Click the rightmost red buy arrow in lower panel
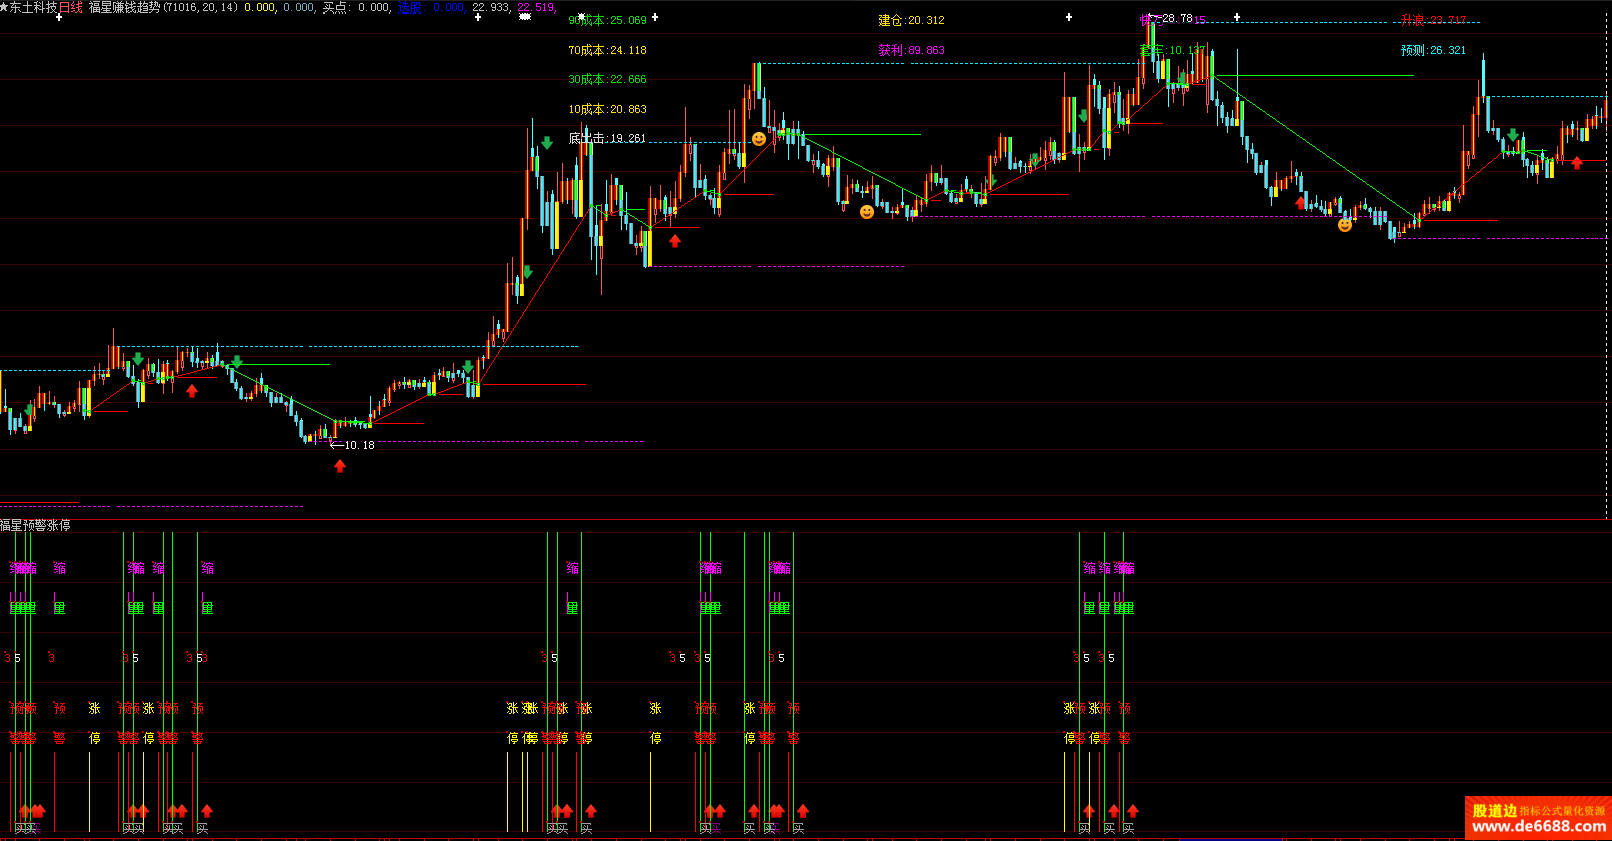 click(x=1133, y=810)
